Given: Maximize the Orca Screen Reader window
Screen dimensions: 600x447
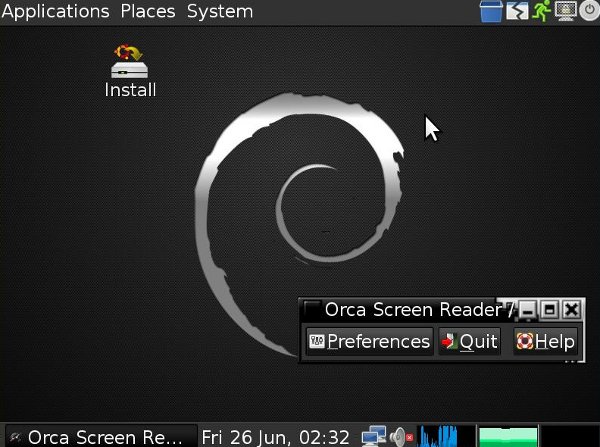Looking at the screenshot, I should click(550, 309).
